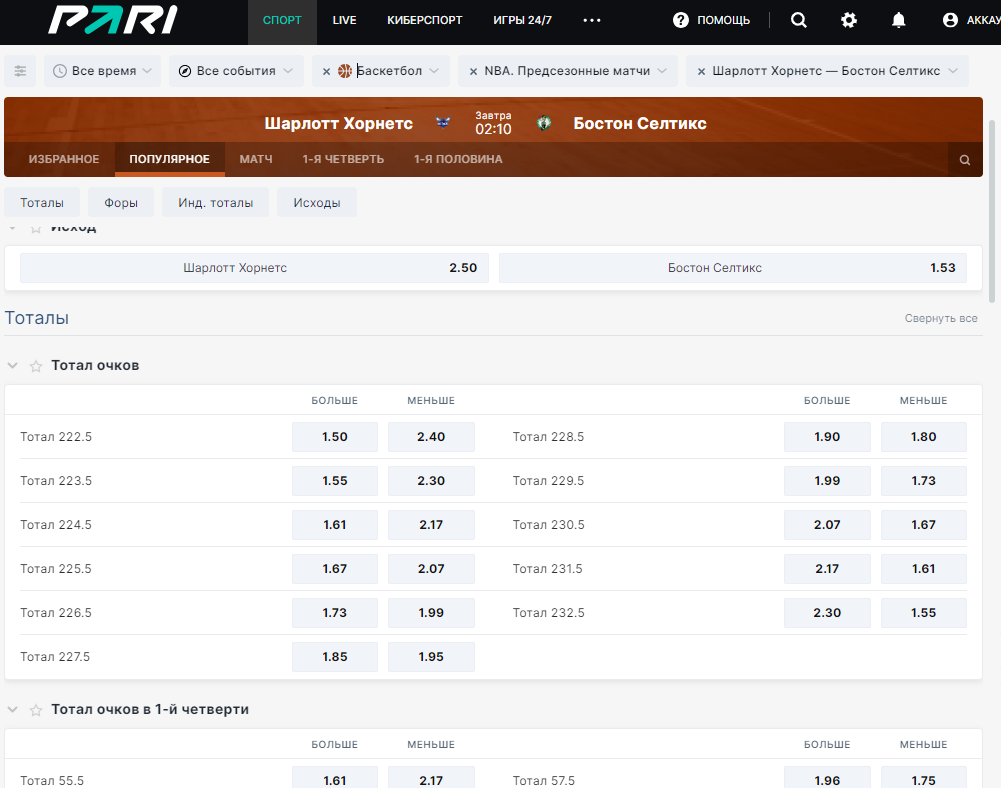Click the Тоталы section heading
1001x788 pixels.
pos(37,318)
